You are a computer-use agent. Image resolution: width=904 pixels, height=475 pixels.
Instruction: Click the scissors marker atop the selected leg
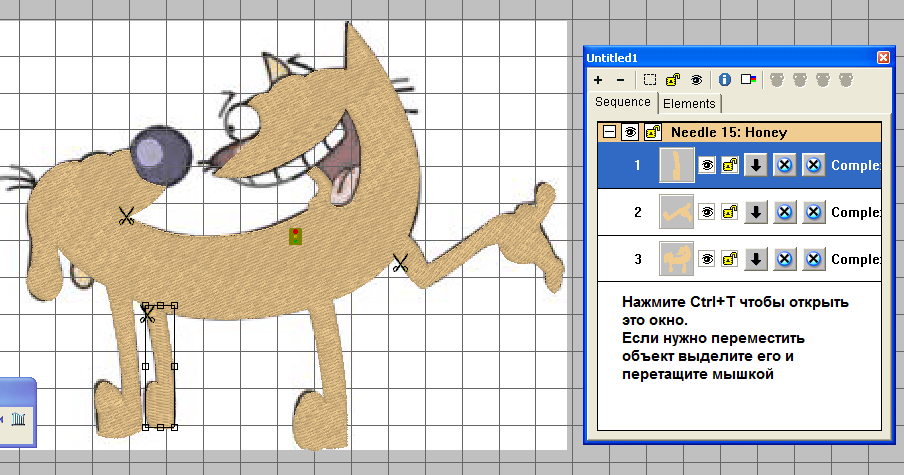pos(148,314)
